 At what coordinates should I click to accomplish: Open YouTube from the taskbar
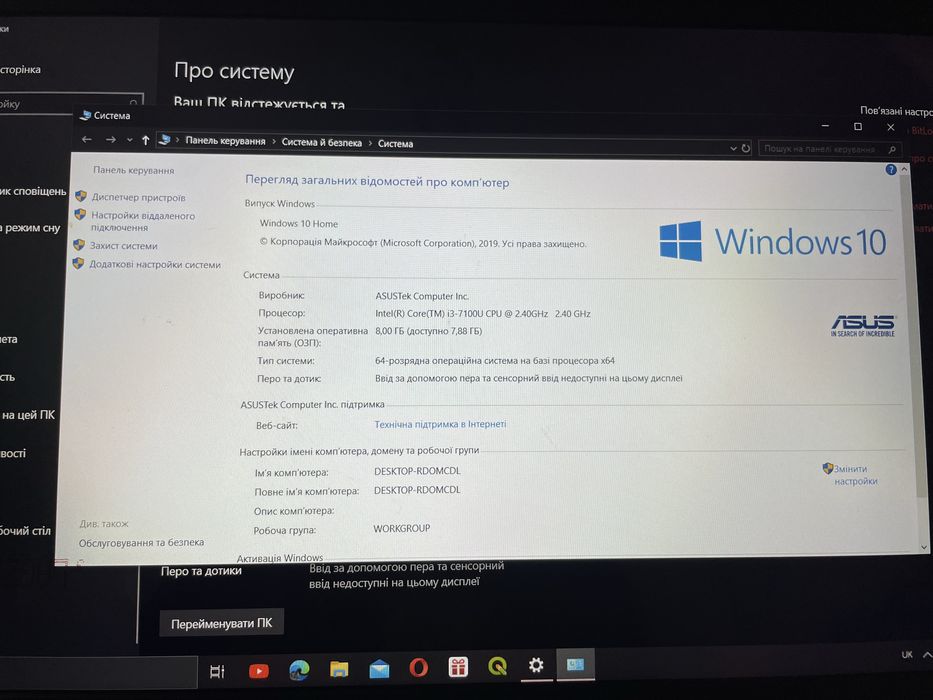click(x=258, y=671)
